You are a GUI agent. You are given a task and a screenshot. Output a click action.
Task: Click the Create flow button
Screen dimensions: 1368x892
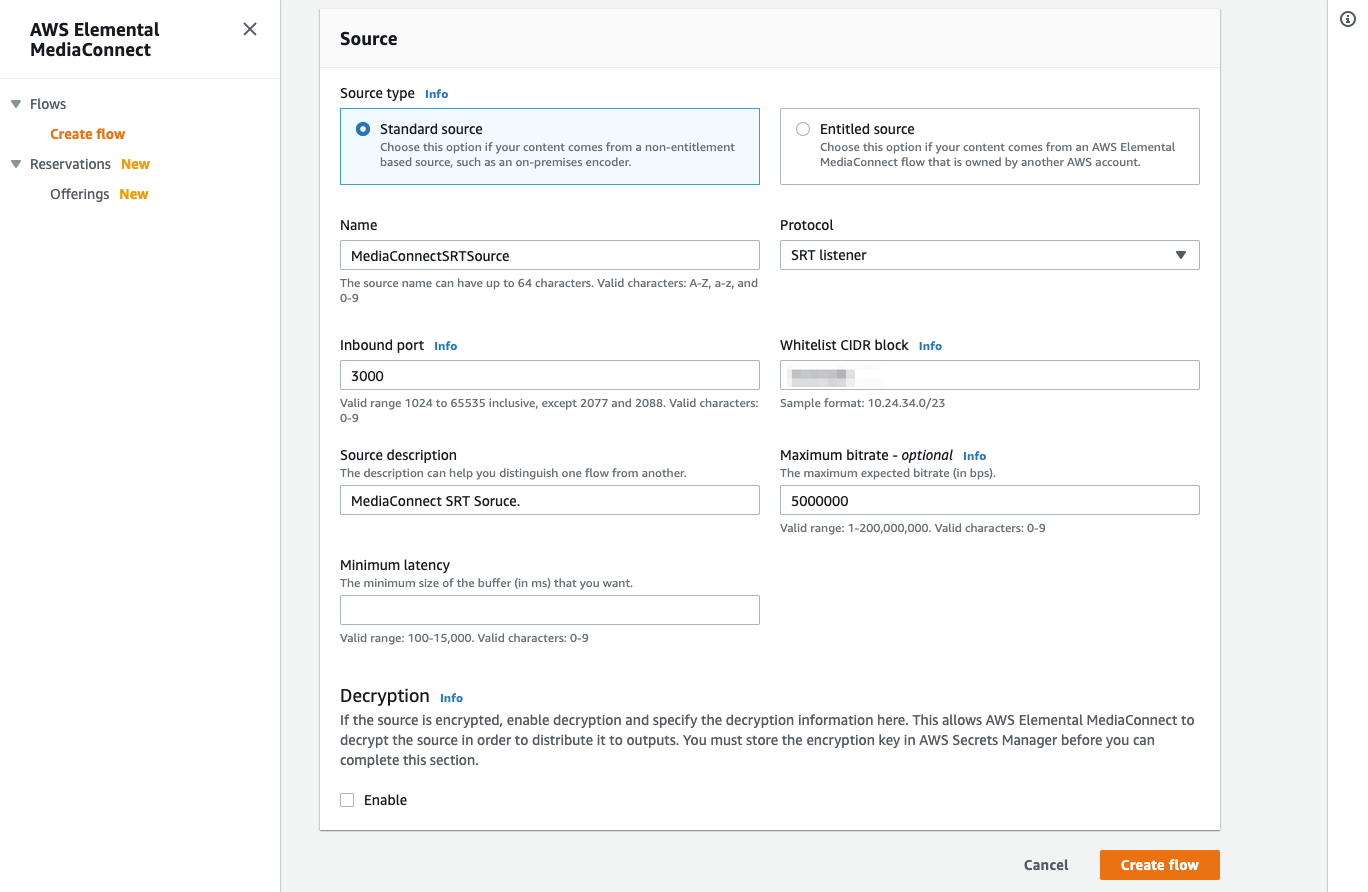point(1159,864)
